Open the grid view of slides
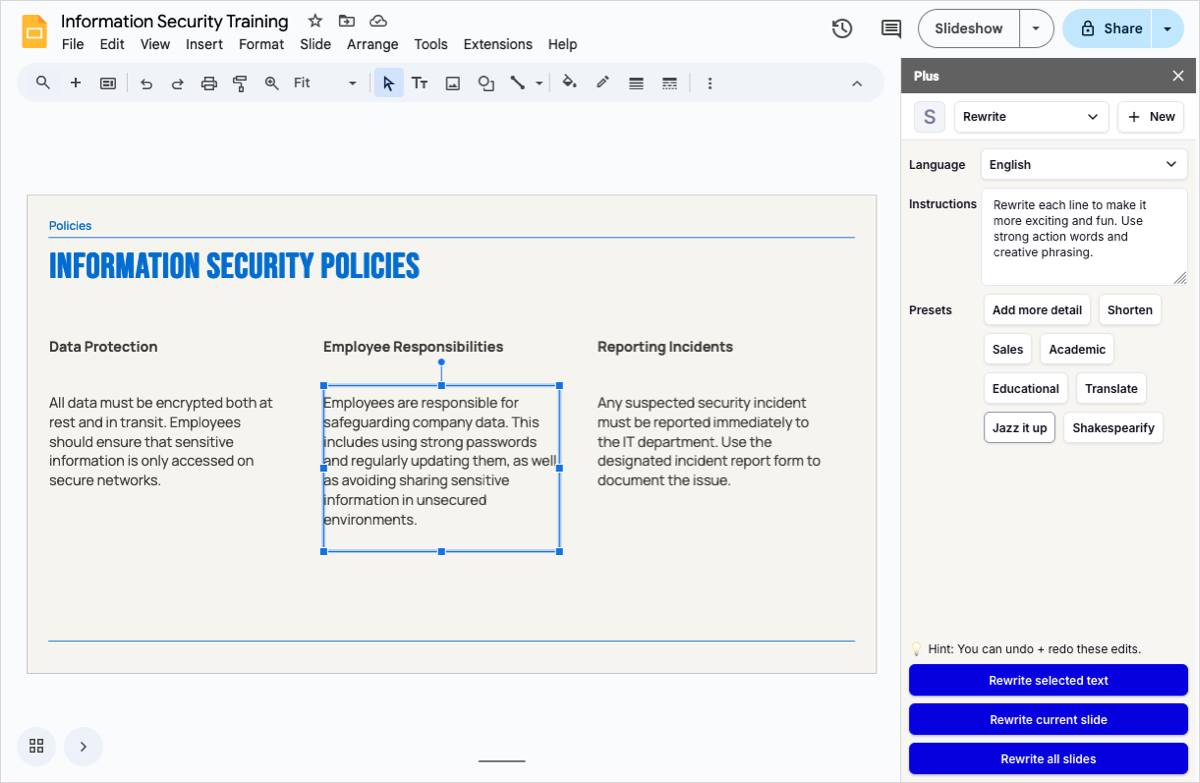 pyautogui.click(x=36, y=746)
